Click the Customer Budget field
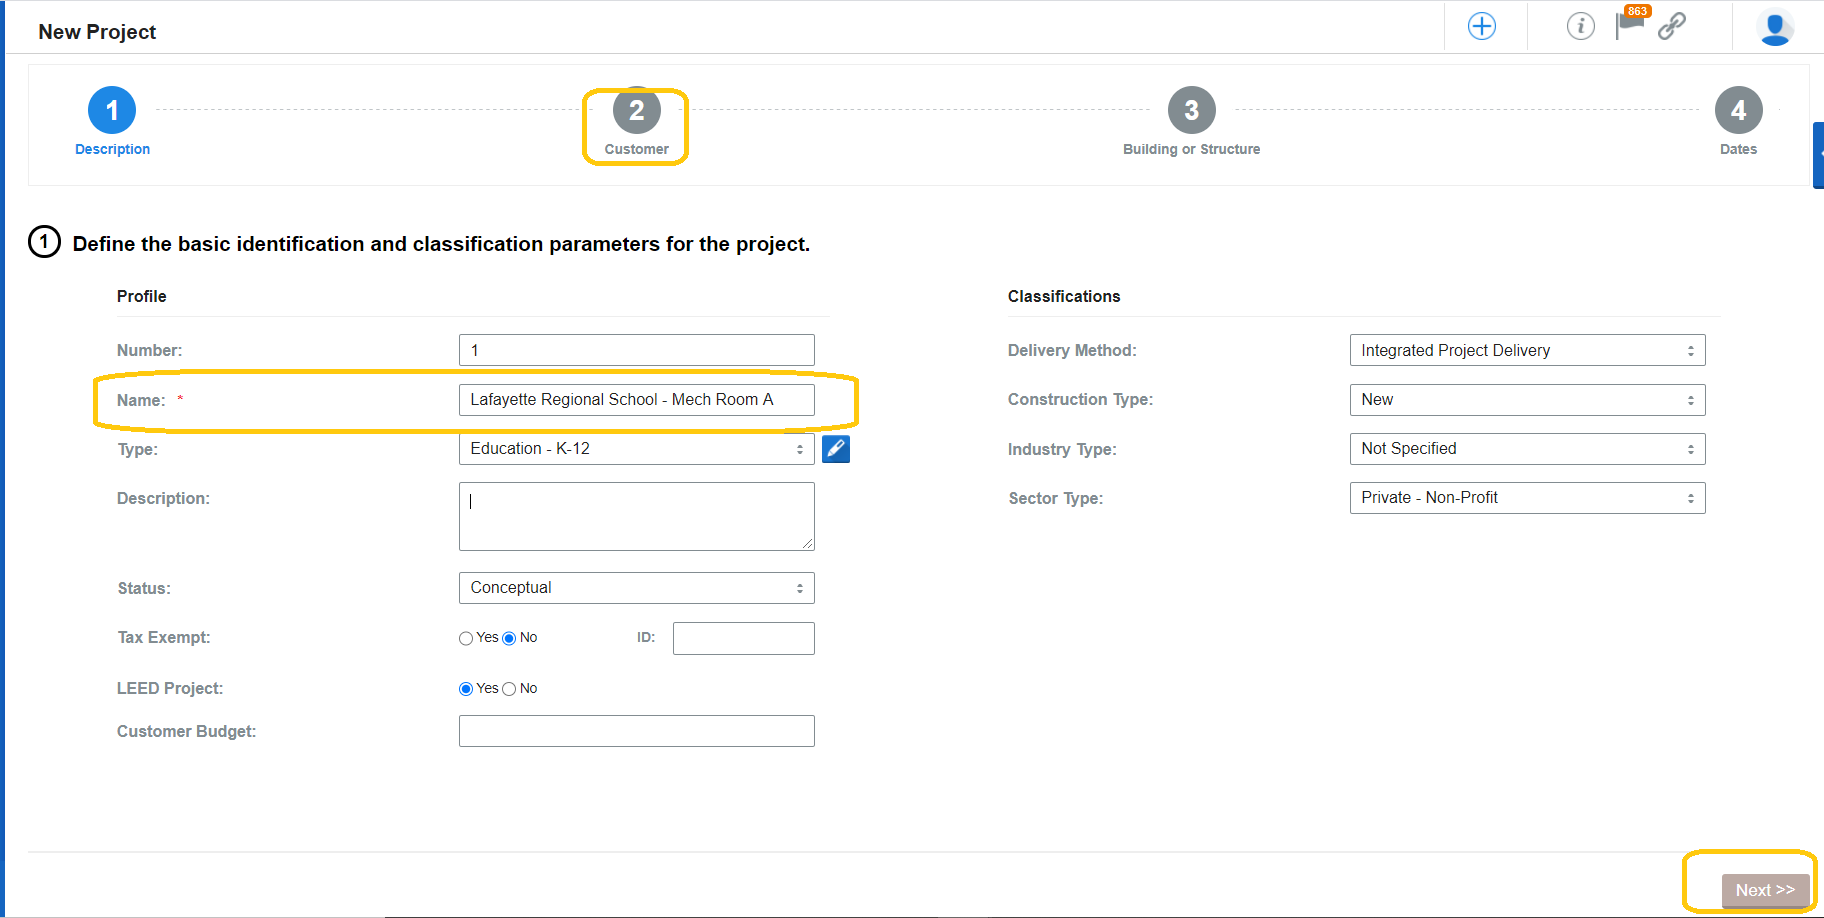Viewport: 1824px width, 918px height. click(636, 731)
